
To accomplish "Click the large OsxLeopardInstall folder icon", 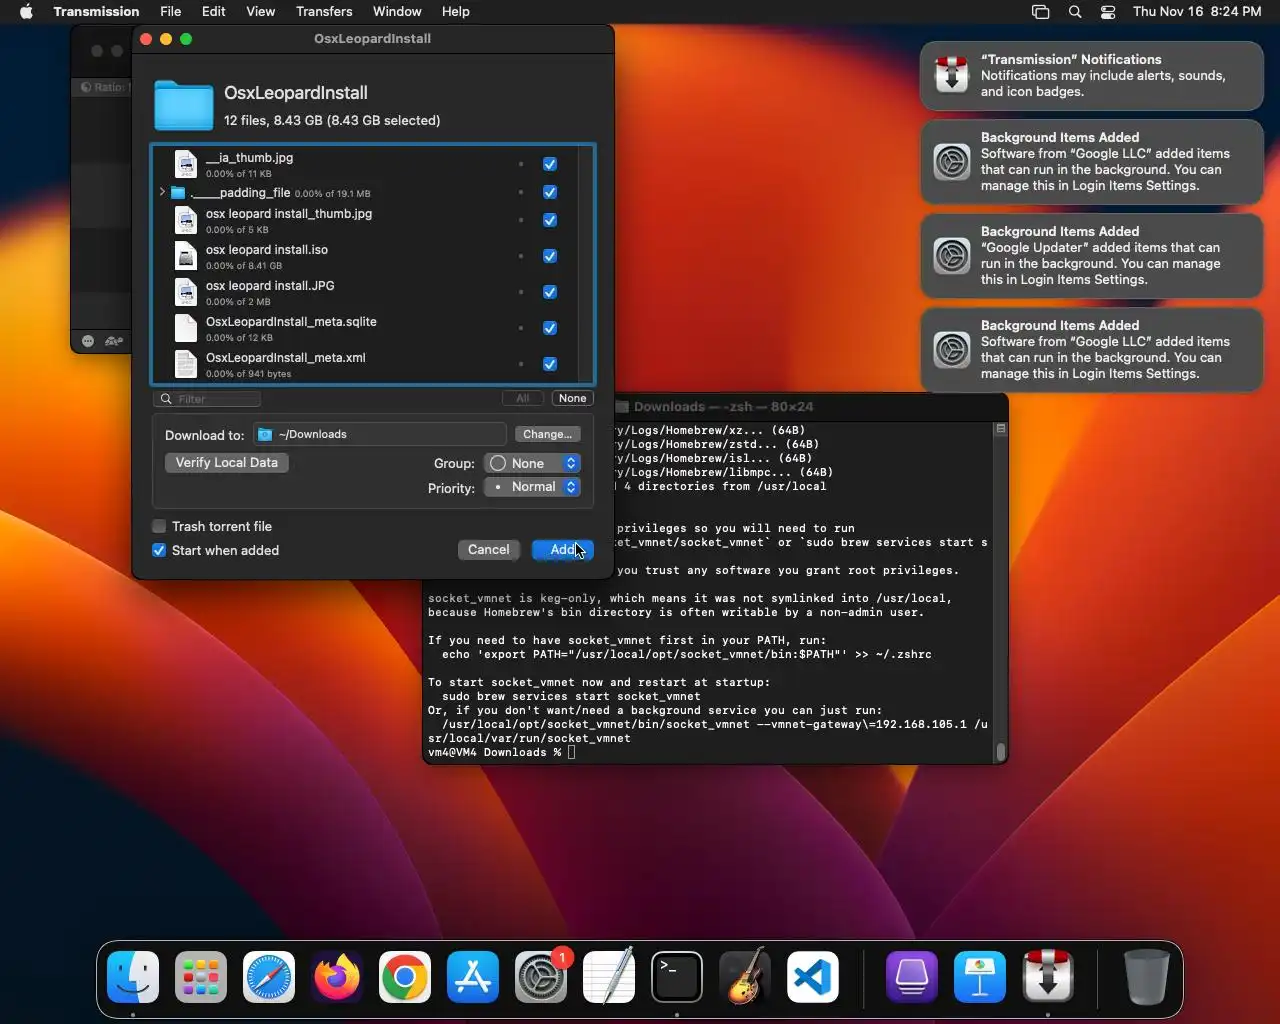I will click(x=184, y=105).
